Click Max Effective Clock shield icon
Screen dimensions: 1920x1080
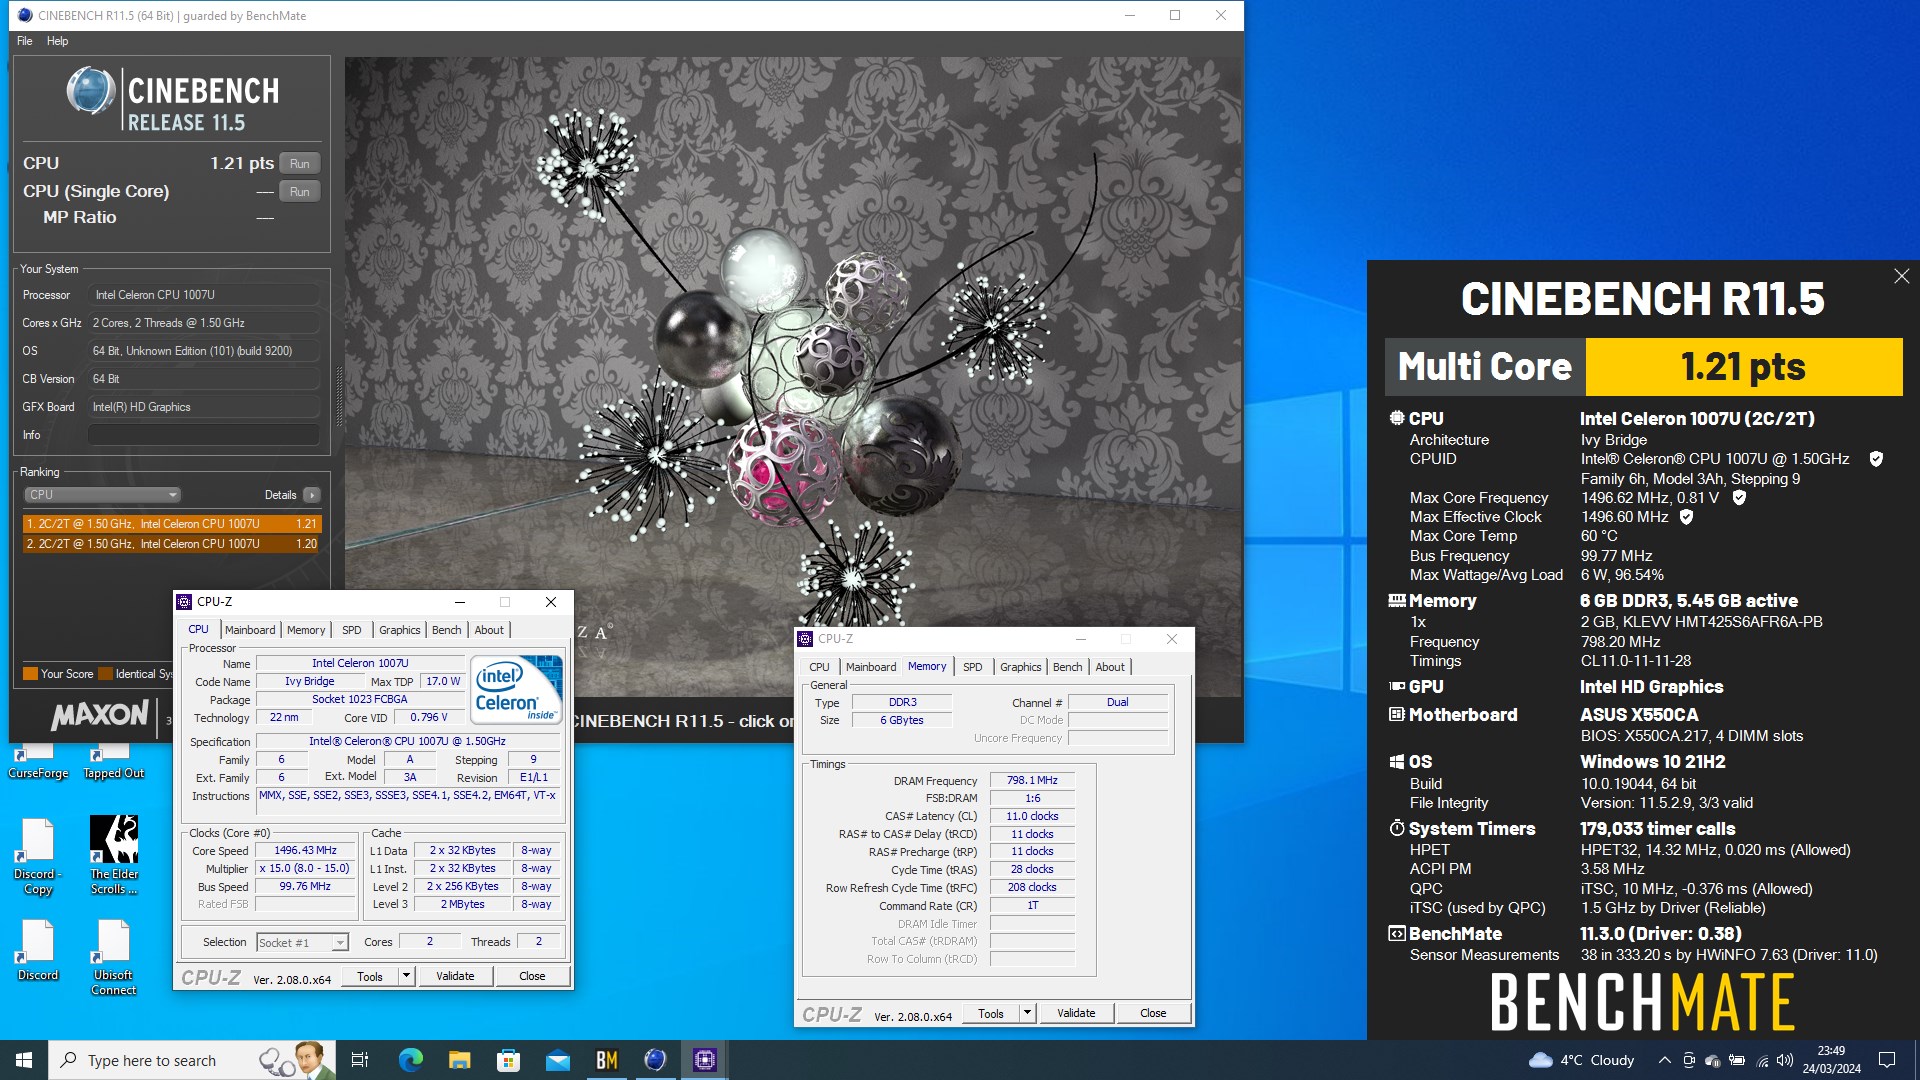pyautogui.click(x=1686, y=517)
